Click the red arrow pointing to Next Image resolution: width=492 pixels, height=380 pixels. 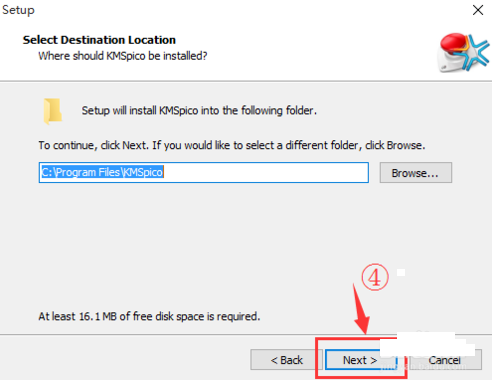[361, 308]
